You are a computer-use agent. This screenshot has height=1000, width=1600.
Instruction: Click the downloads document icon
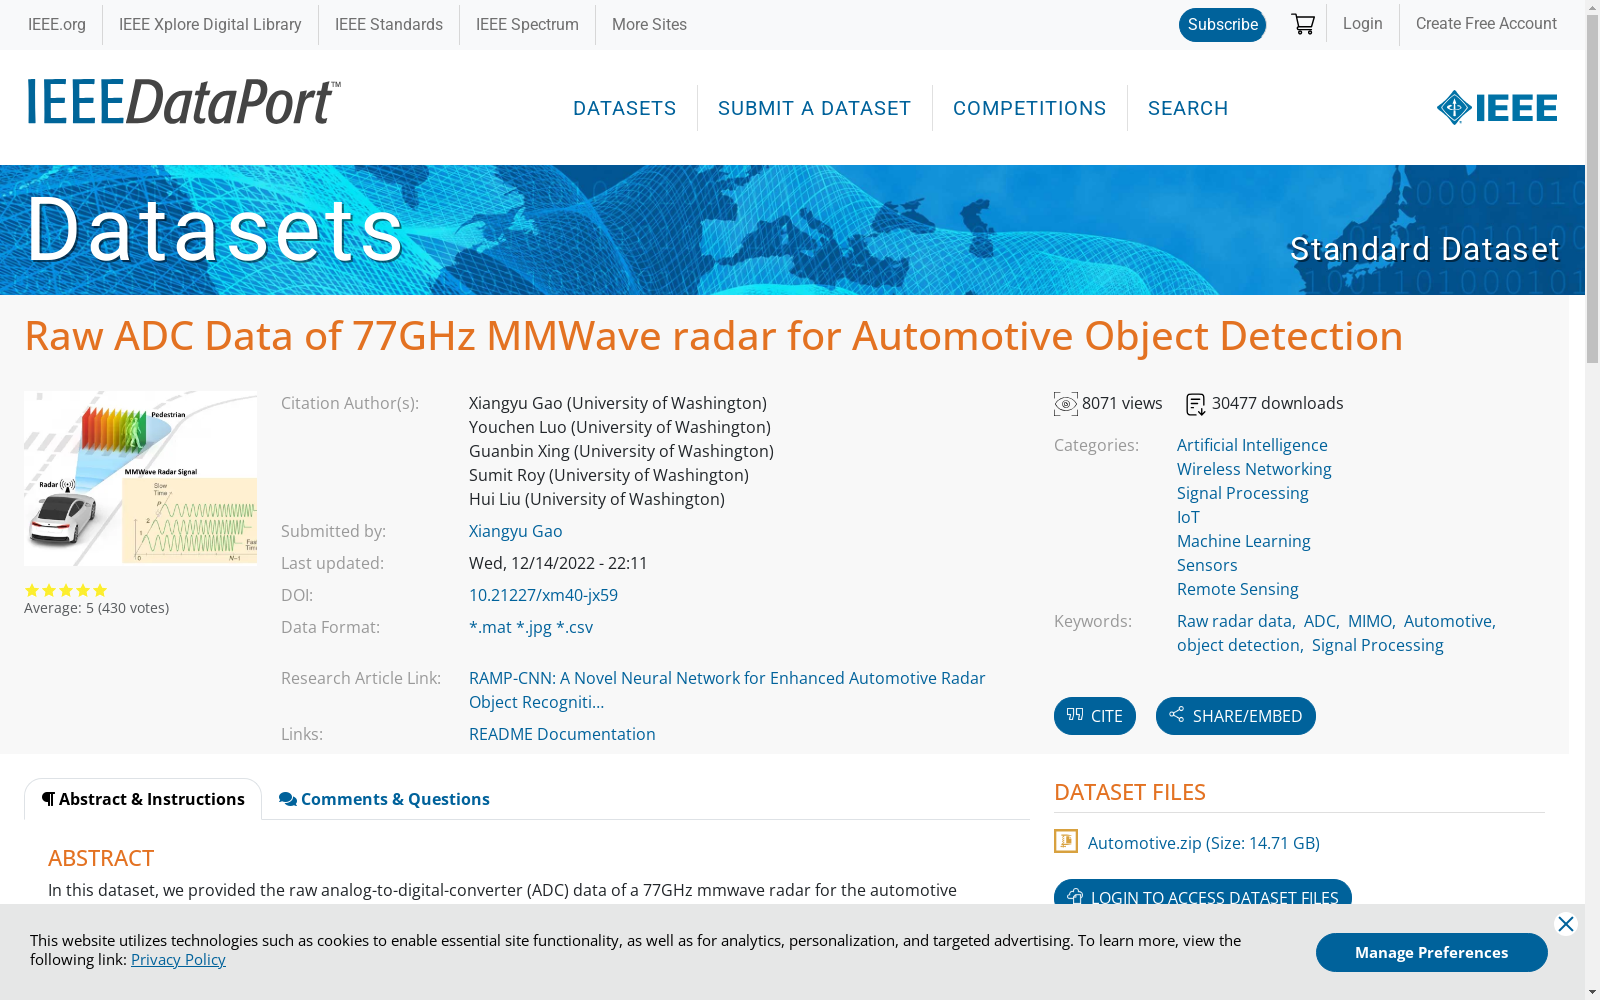[1195, 404]
